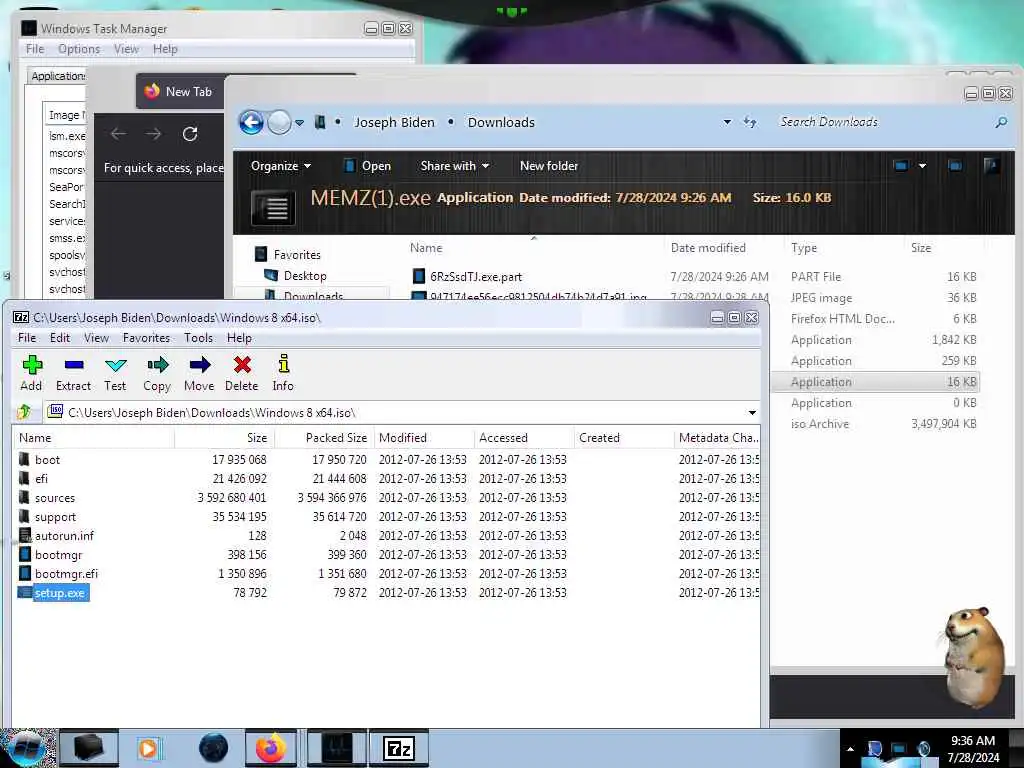Click the Add button in 7-Zip toolbar

[31, 373]
